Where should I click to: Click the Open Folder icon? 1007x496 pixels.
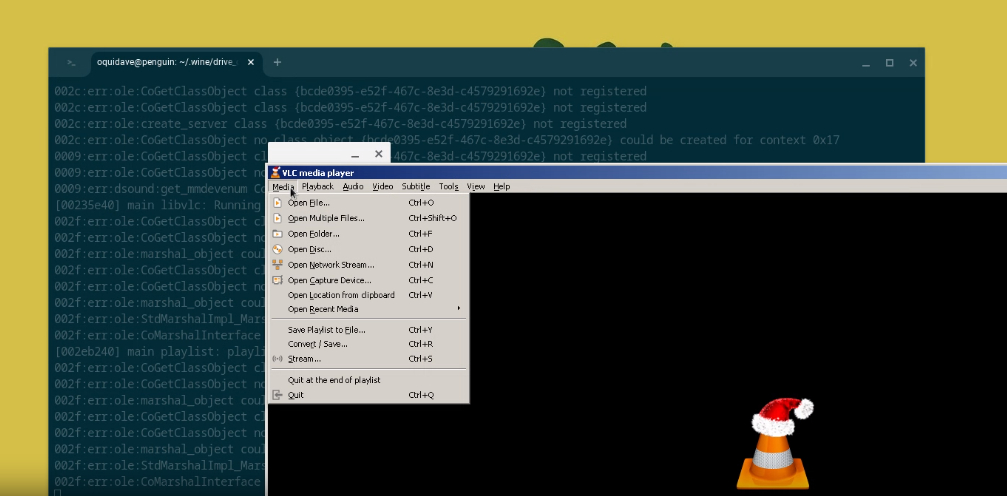click(277, 234)
